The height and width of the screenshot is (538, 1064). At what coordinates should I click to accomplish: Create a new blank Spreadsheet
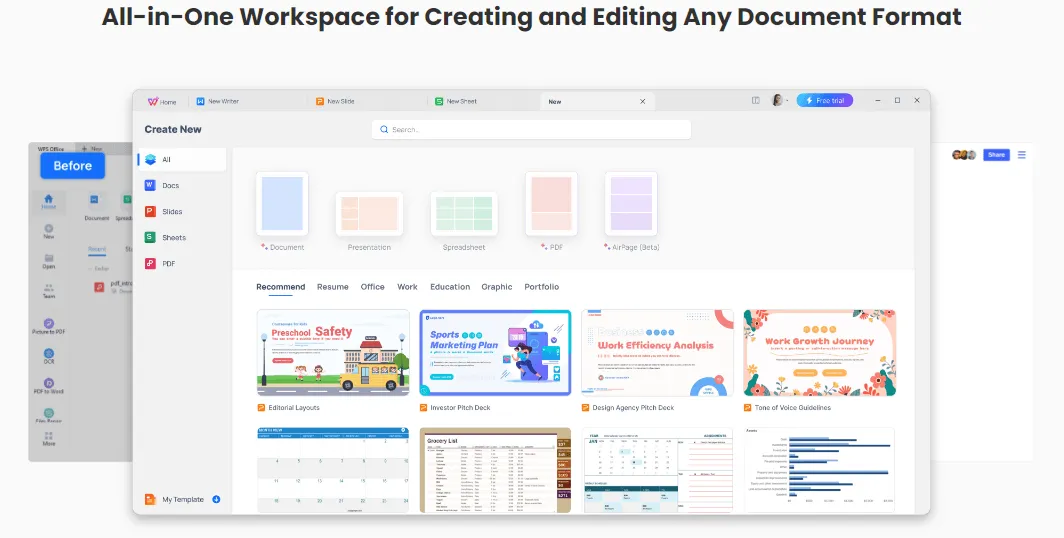coord(464,215)
